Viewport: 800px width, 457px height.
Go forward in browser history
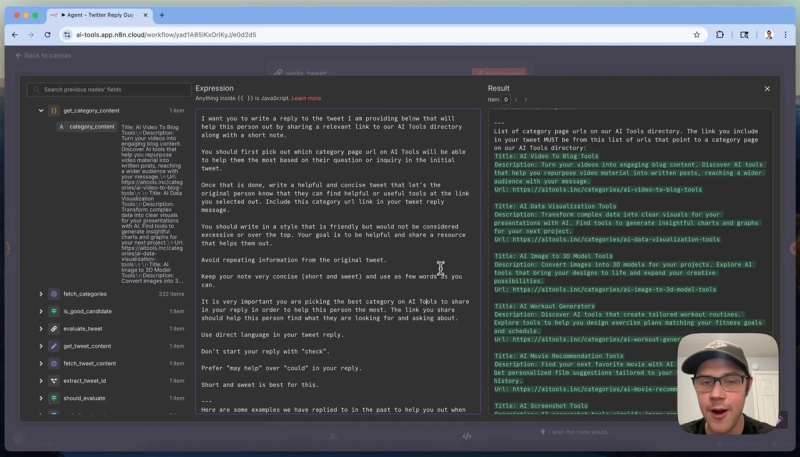[31, 35]
